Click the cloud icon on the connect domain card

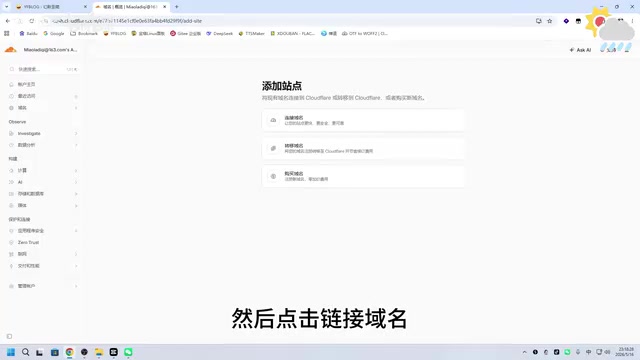pos(273,120)
